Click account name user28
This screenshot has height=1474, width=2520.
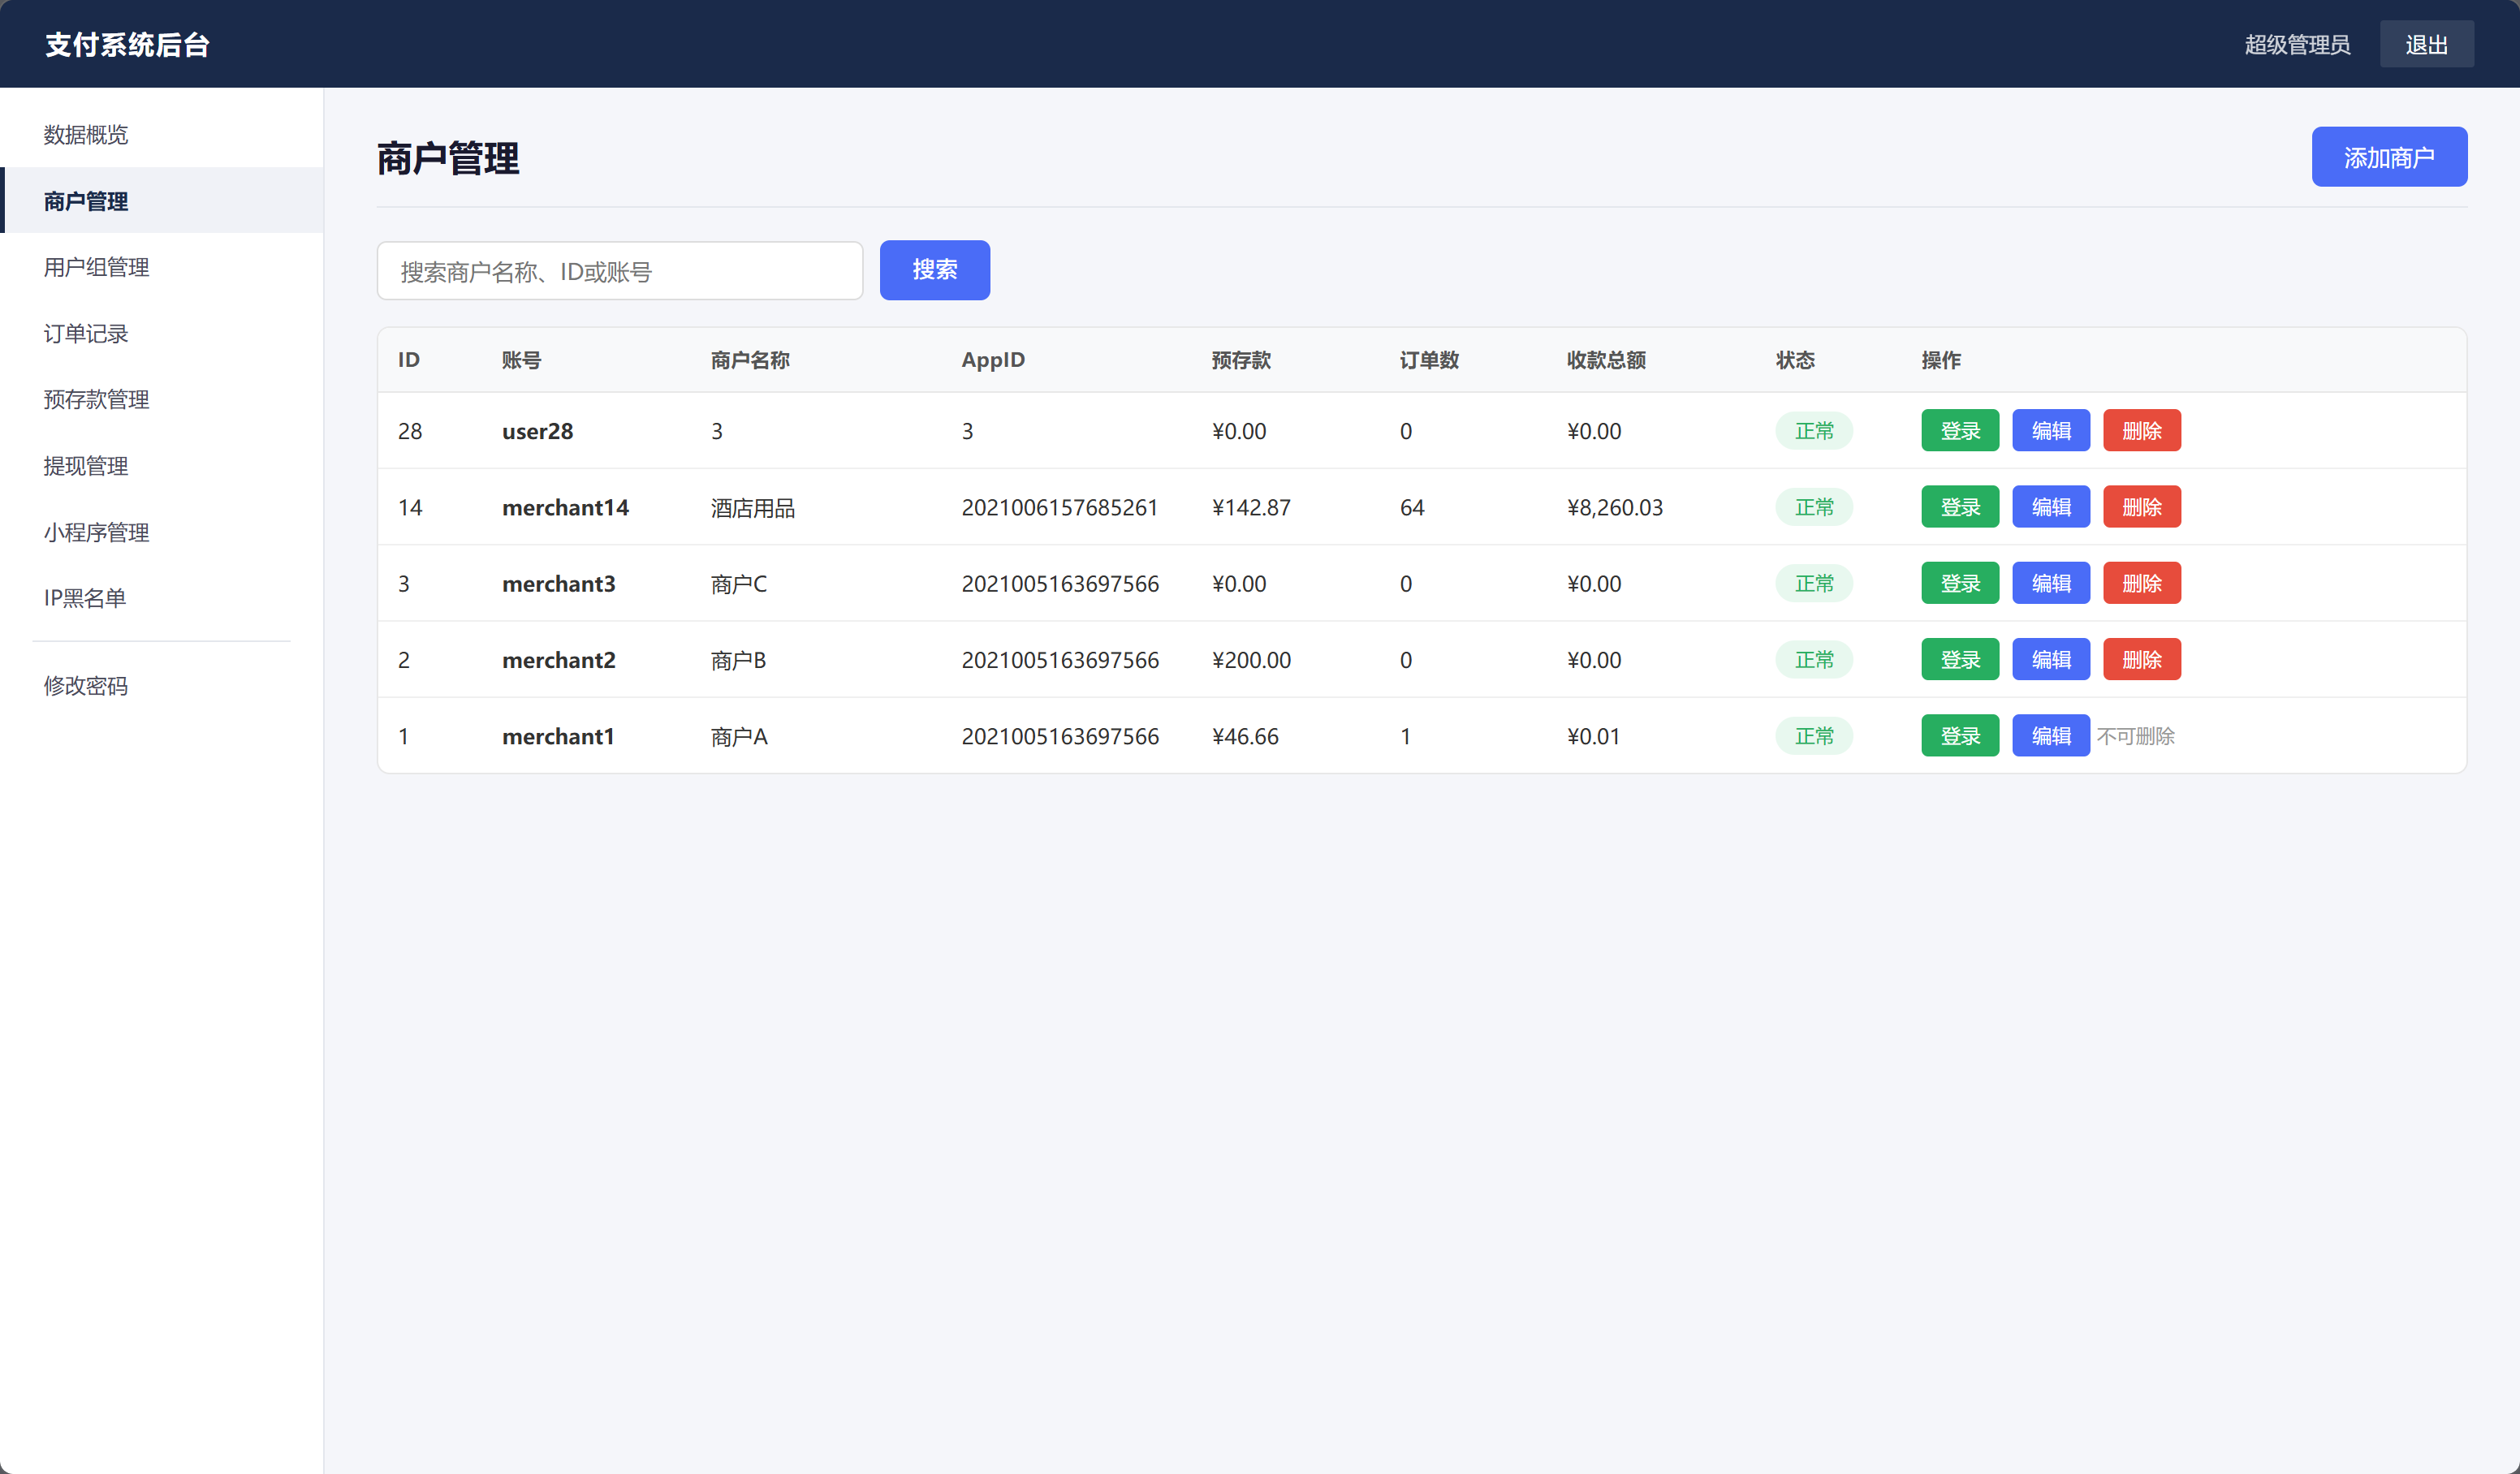tap(537, 431)
